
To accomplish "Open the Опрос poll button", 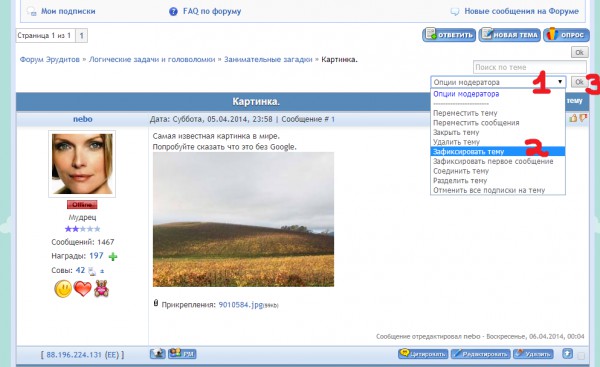I will click(566, 35).
